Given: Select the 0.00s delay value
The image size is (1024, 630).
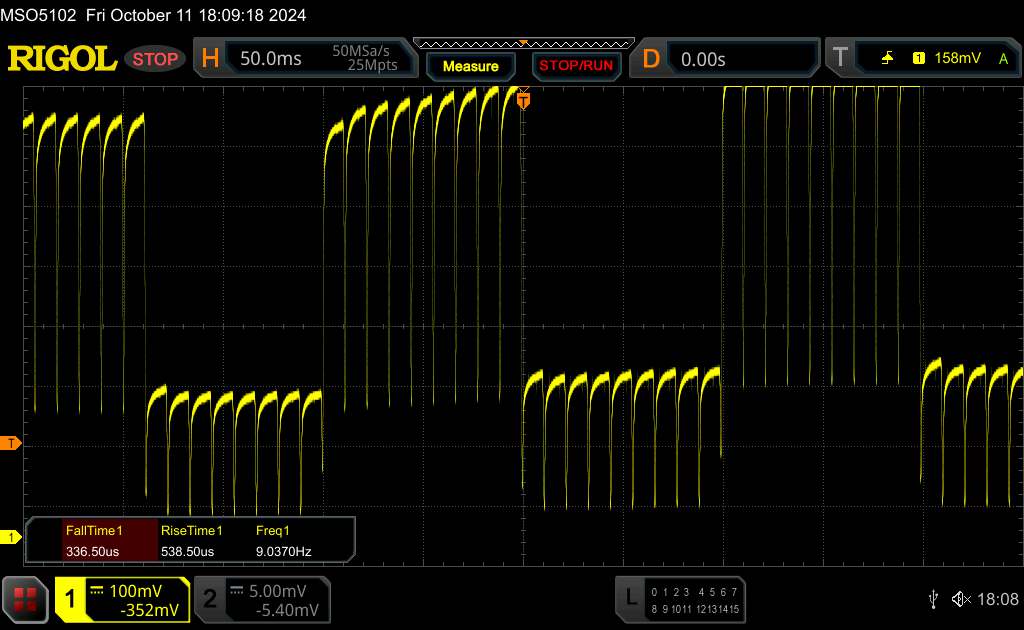Looking at the screenshot, I should point(703,59).
